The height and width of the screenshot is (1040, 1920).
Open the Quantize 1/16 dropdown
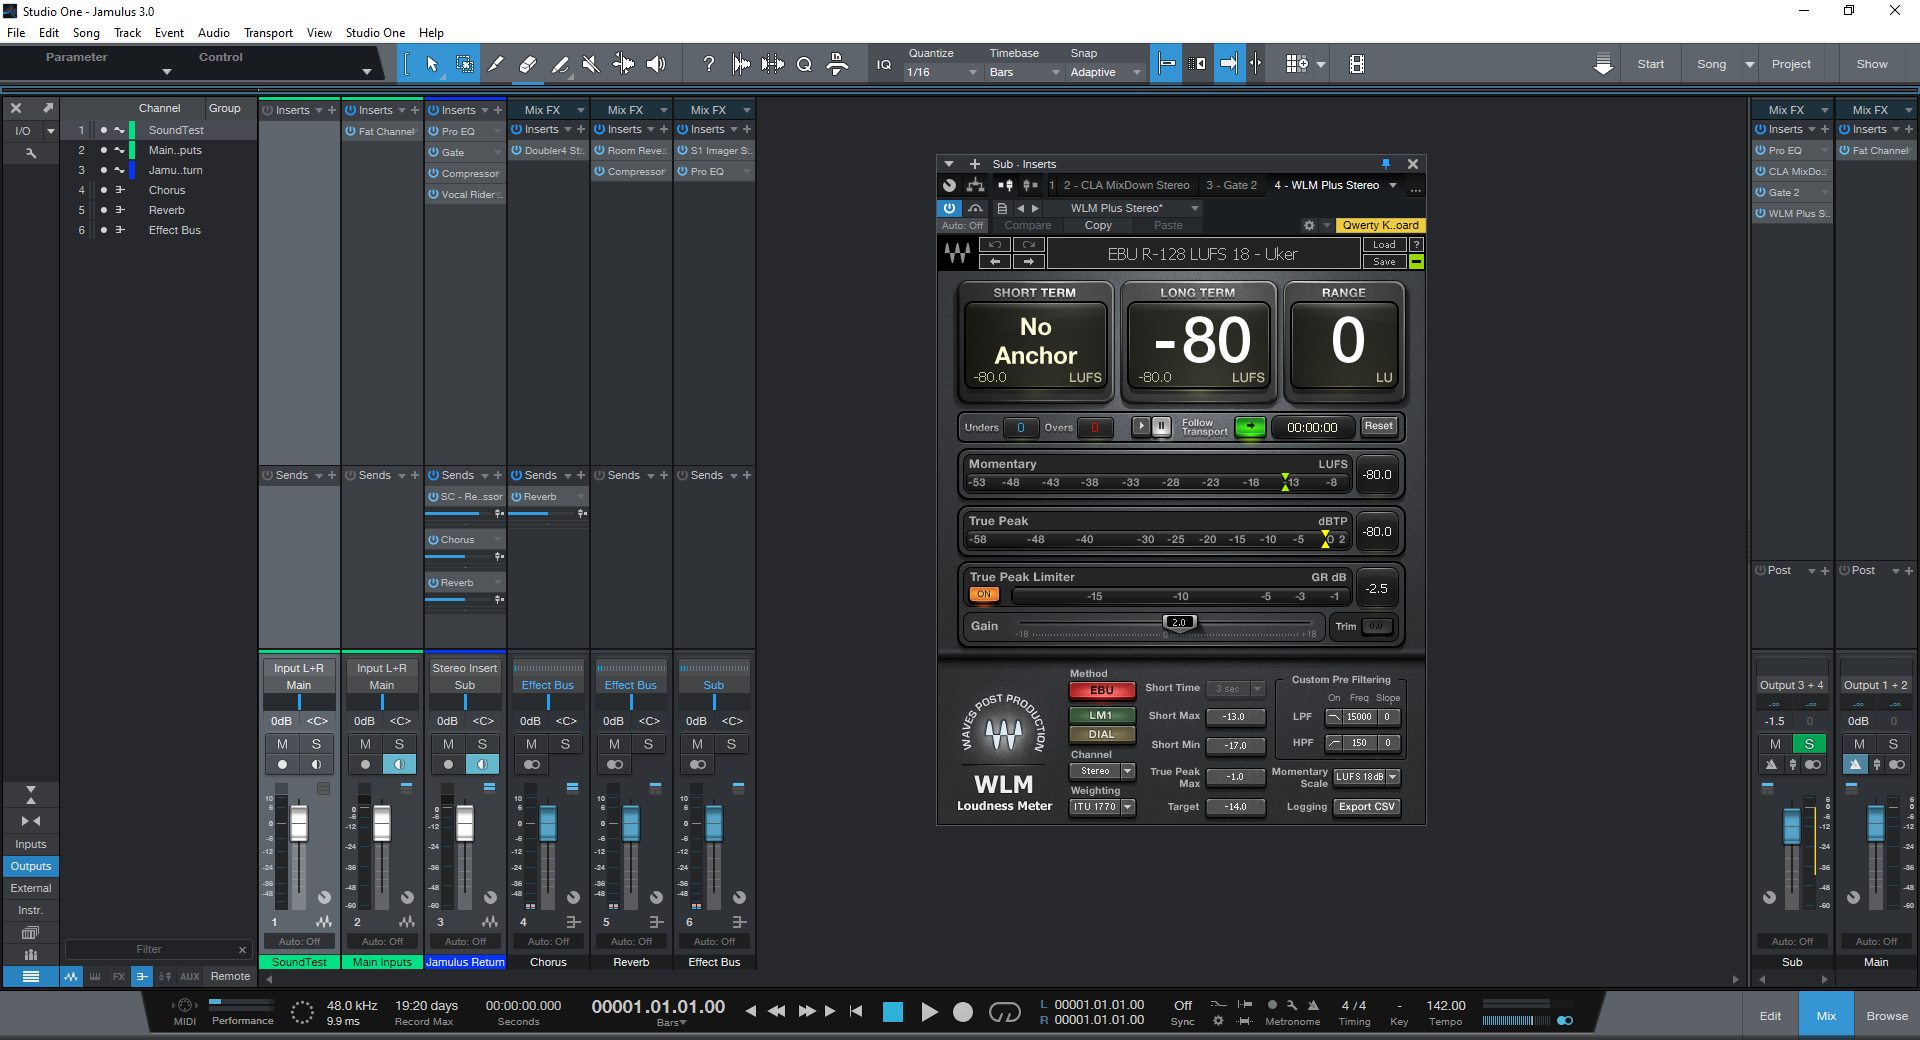[x=942, y=72]
